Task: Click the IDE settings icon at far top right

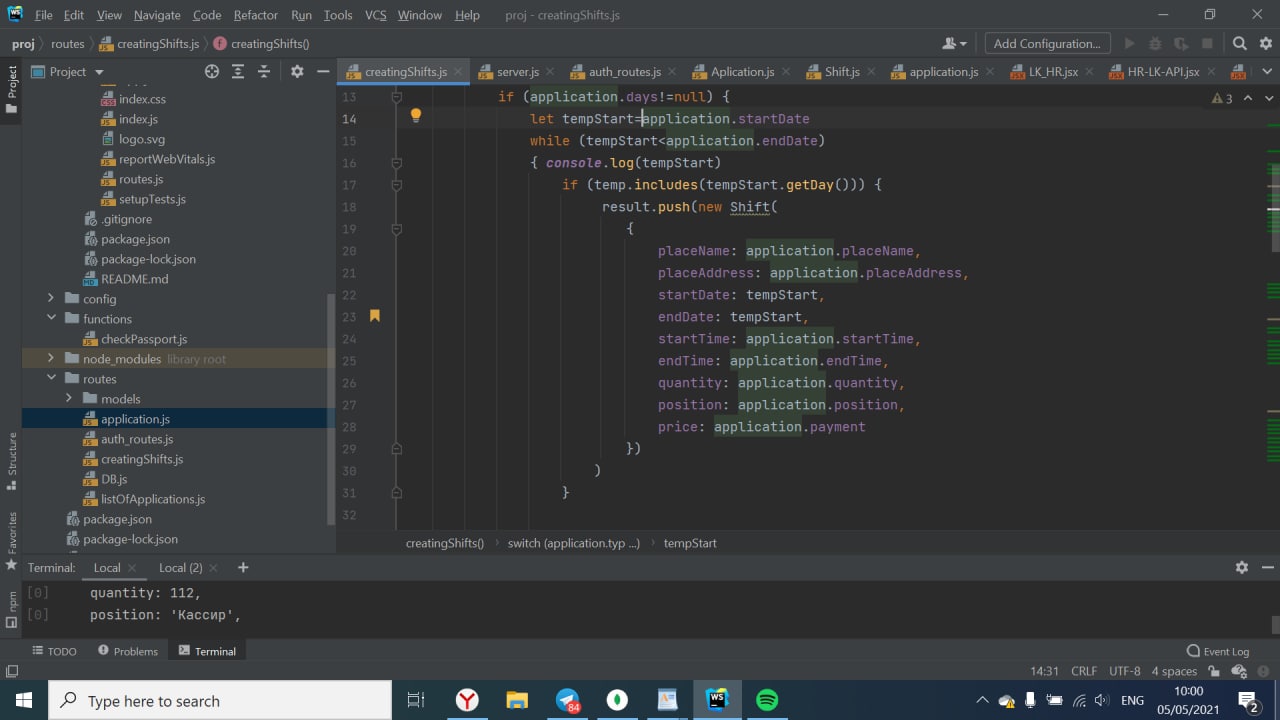Action: [x=1266, y=44]
